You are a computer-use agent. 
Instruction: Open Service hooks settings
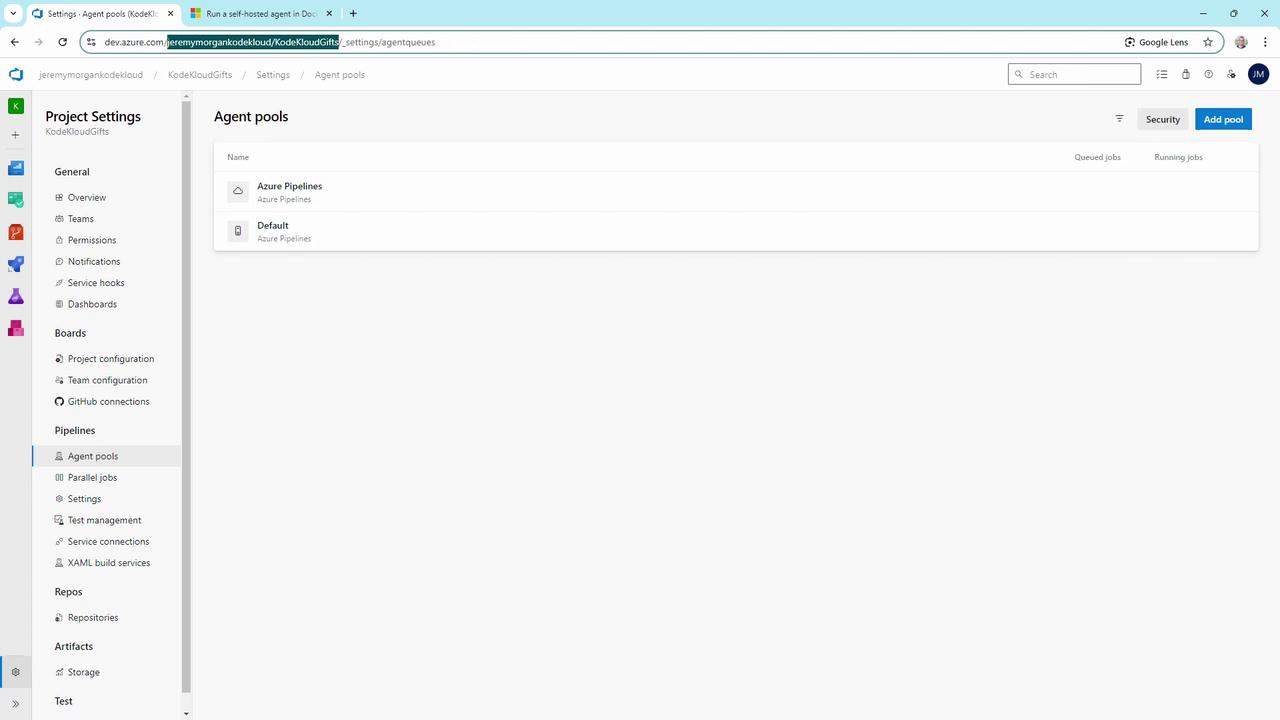tap(96, 283)
